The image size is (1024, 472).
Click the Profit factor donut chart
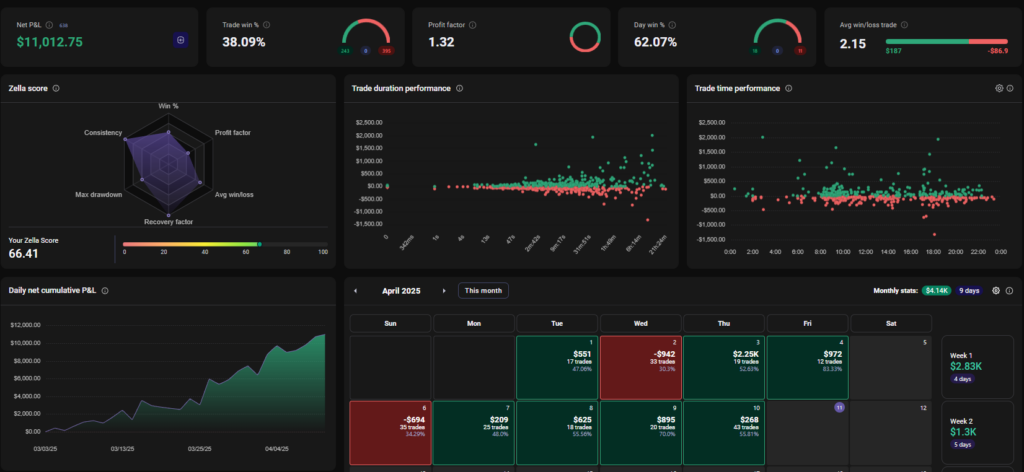click(584, 37)
